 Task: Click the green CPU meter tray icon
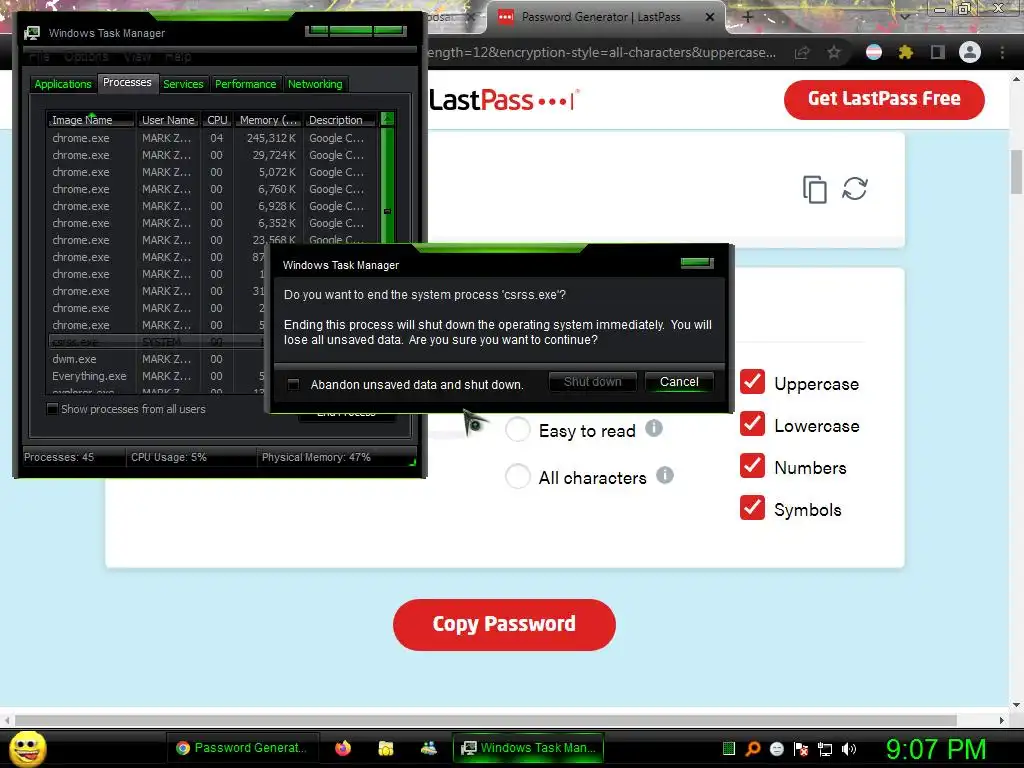(729, 748)
